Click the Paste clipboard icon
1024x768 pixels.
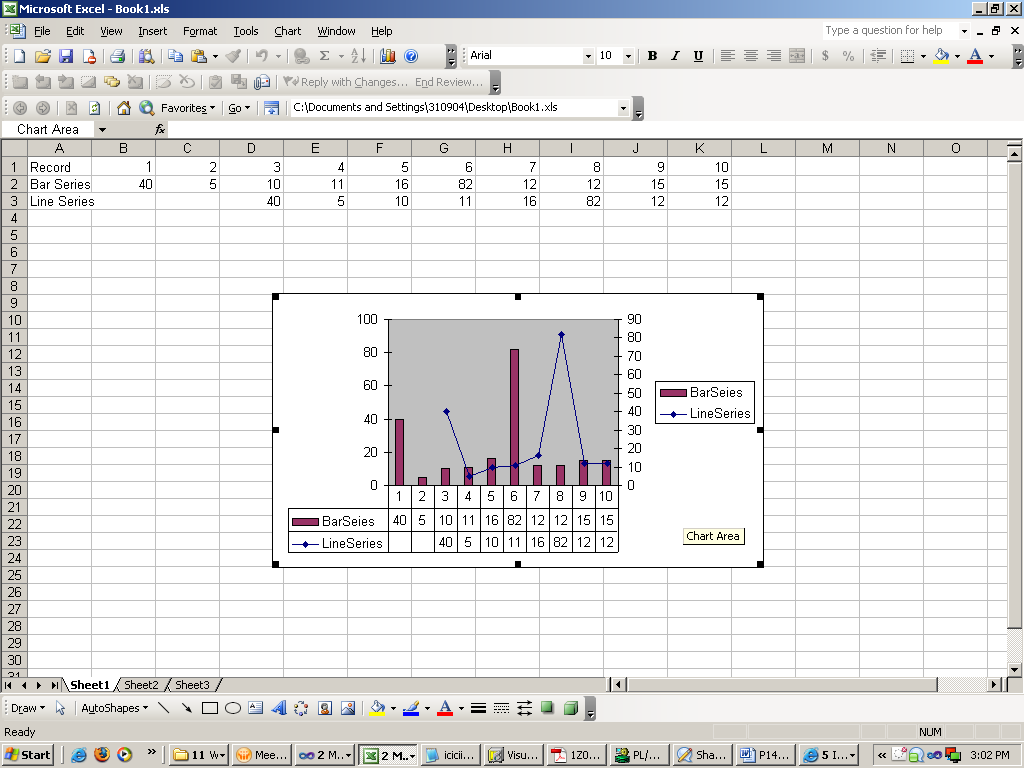click(199, 56)
